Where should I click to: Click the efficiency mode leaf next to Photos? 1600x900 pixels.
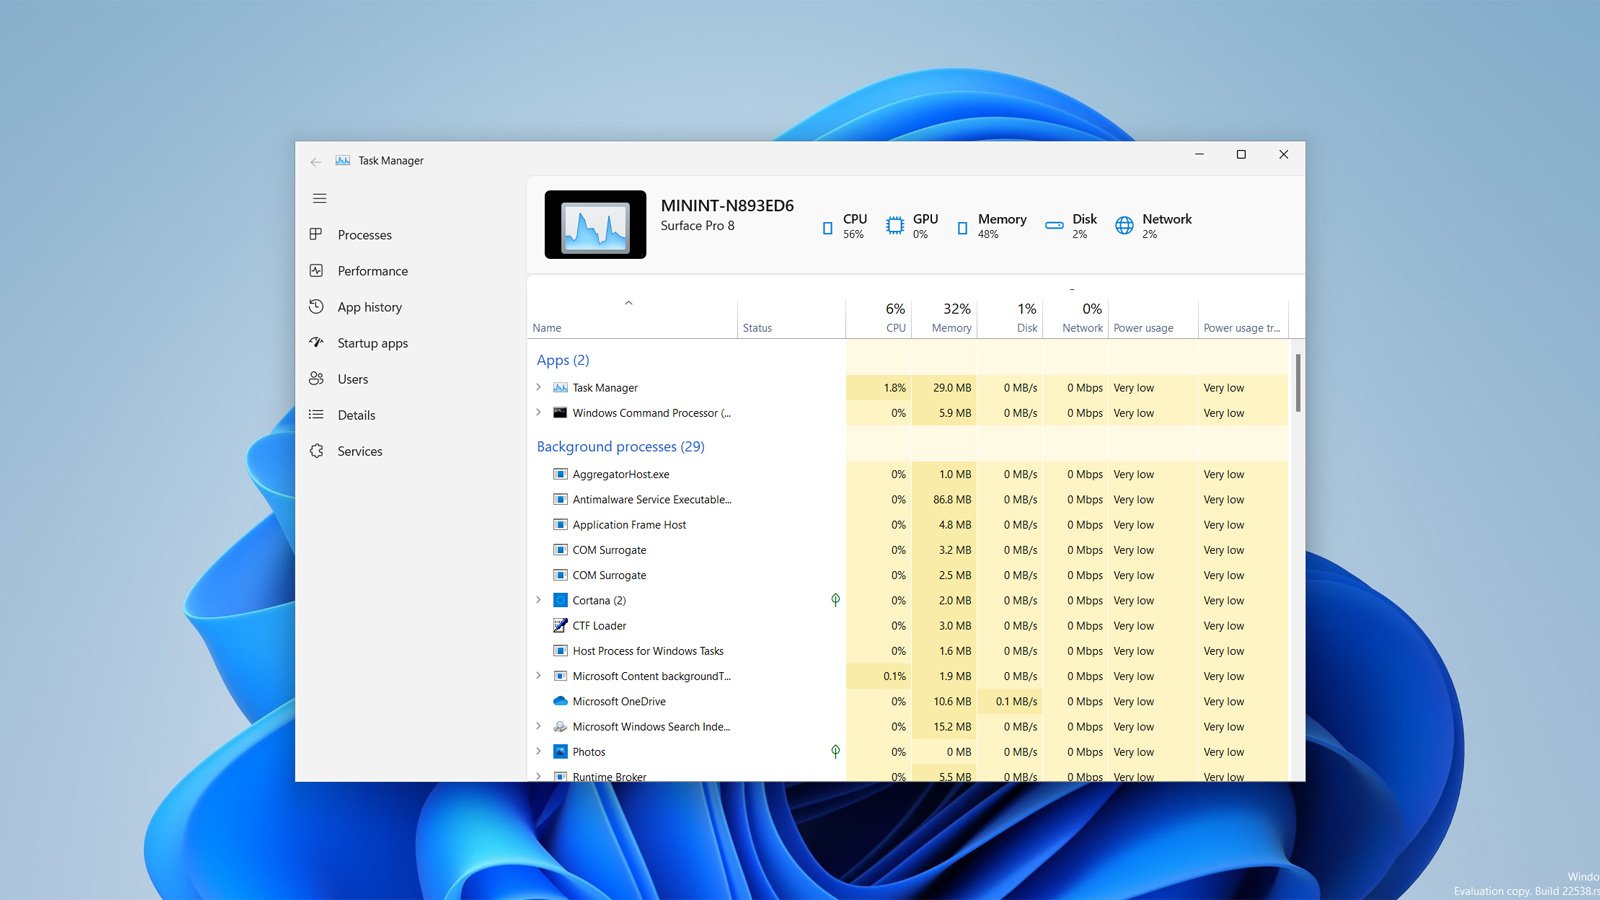pos(835,751)
